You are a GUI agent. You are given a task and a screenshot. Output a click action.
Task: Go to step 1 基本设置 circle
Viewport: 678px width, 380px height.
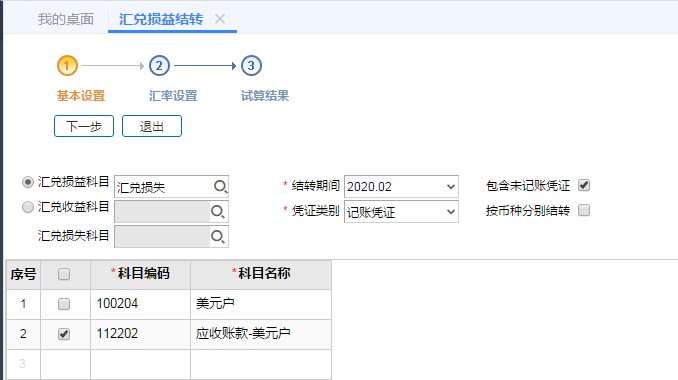coord(67,66)
